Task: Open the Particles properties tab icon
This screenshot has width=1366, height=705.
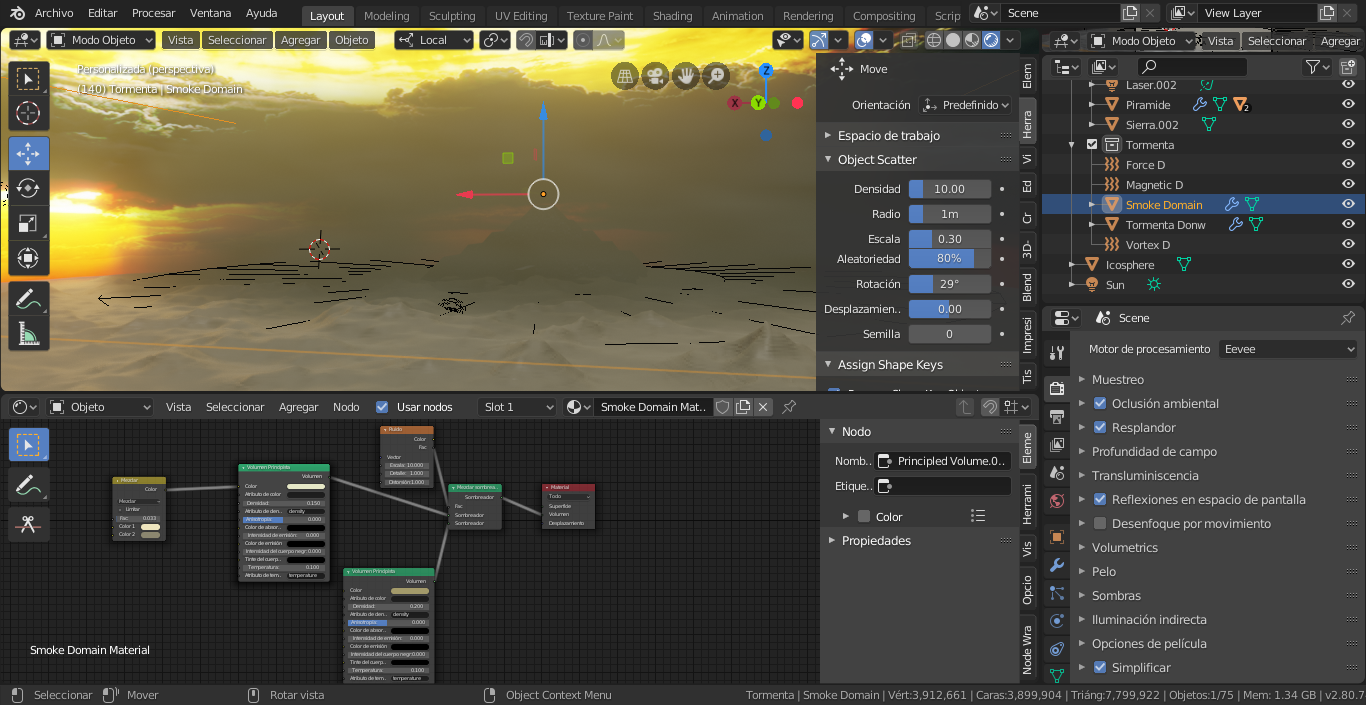Action: tap(1057, 593)
